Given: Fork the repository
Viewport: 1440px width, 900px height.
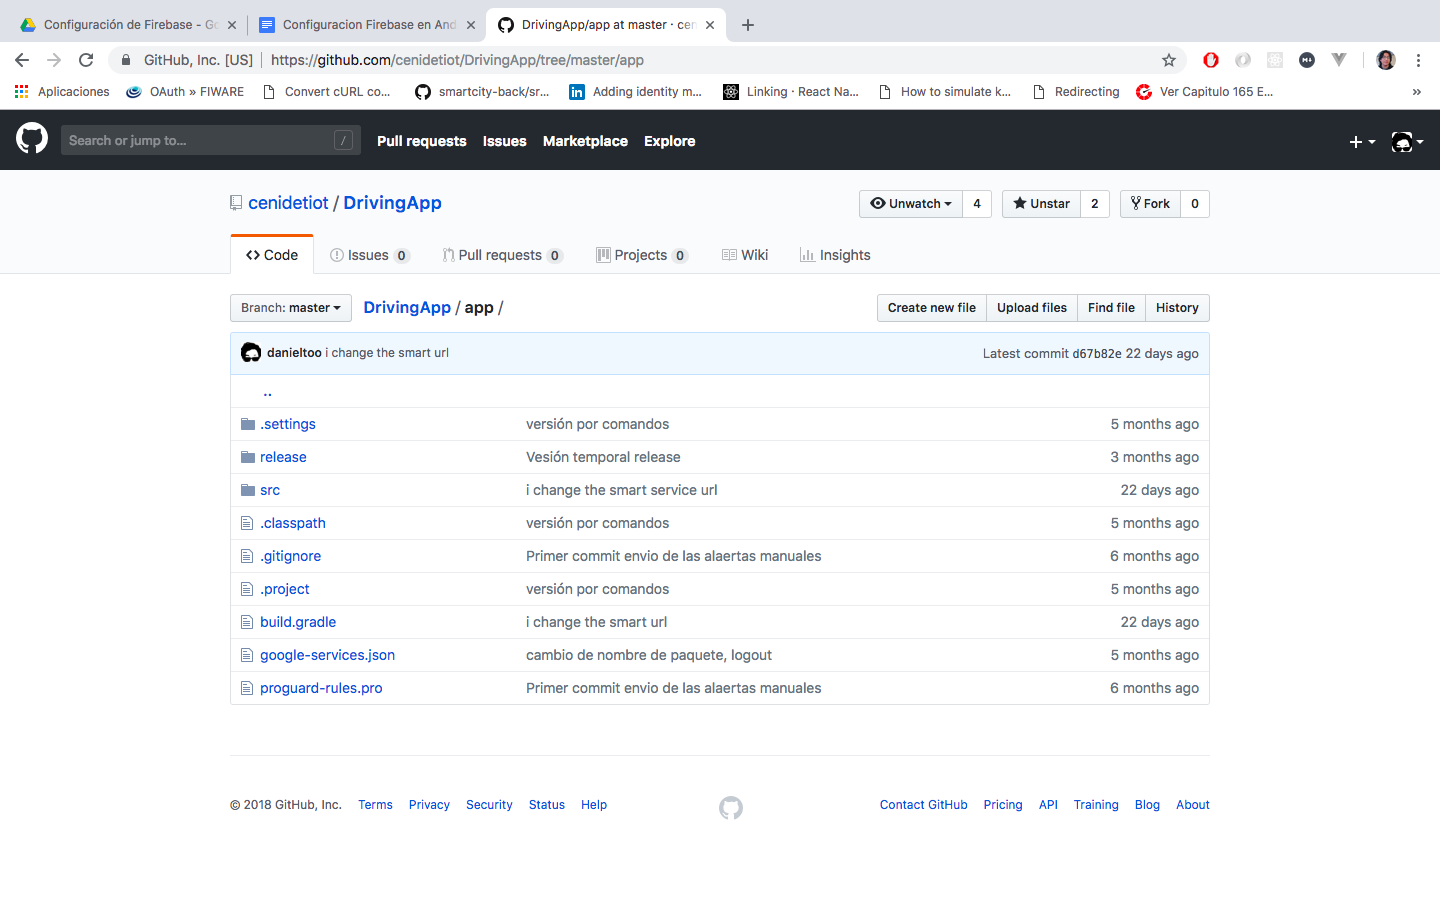Looking at the screenshot, I should coord(1150,204).
